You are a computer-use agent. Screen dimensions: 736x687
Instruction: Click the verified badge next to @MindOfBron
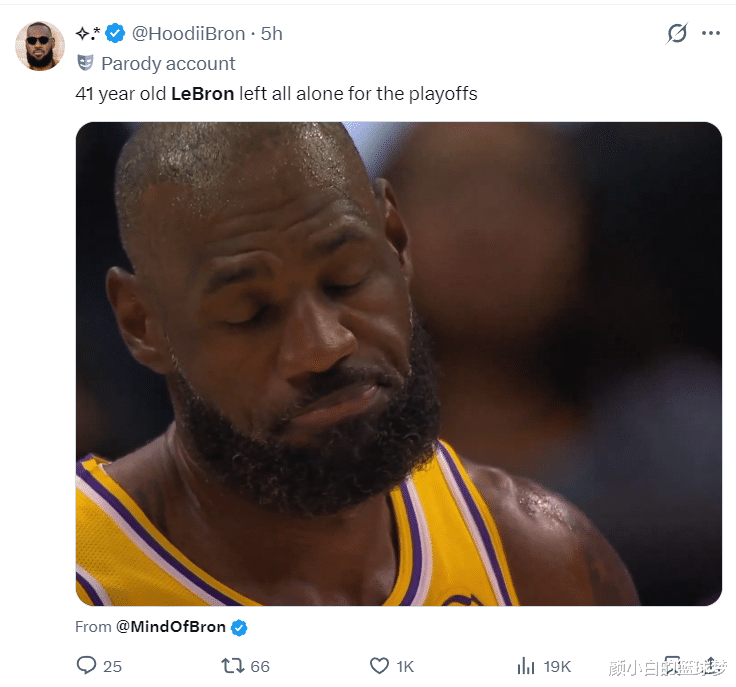click(240, 628)
